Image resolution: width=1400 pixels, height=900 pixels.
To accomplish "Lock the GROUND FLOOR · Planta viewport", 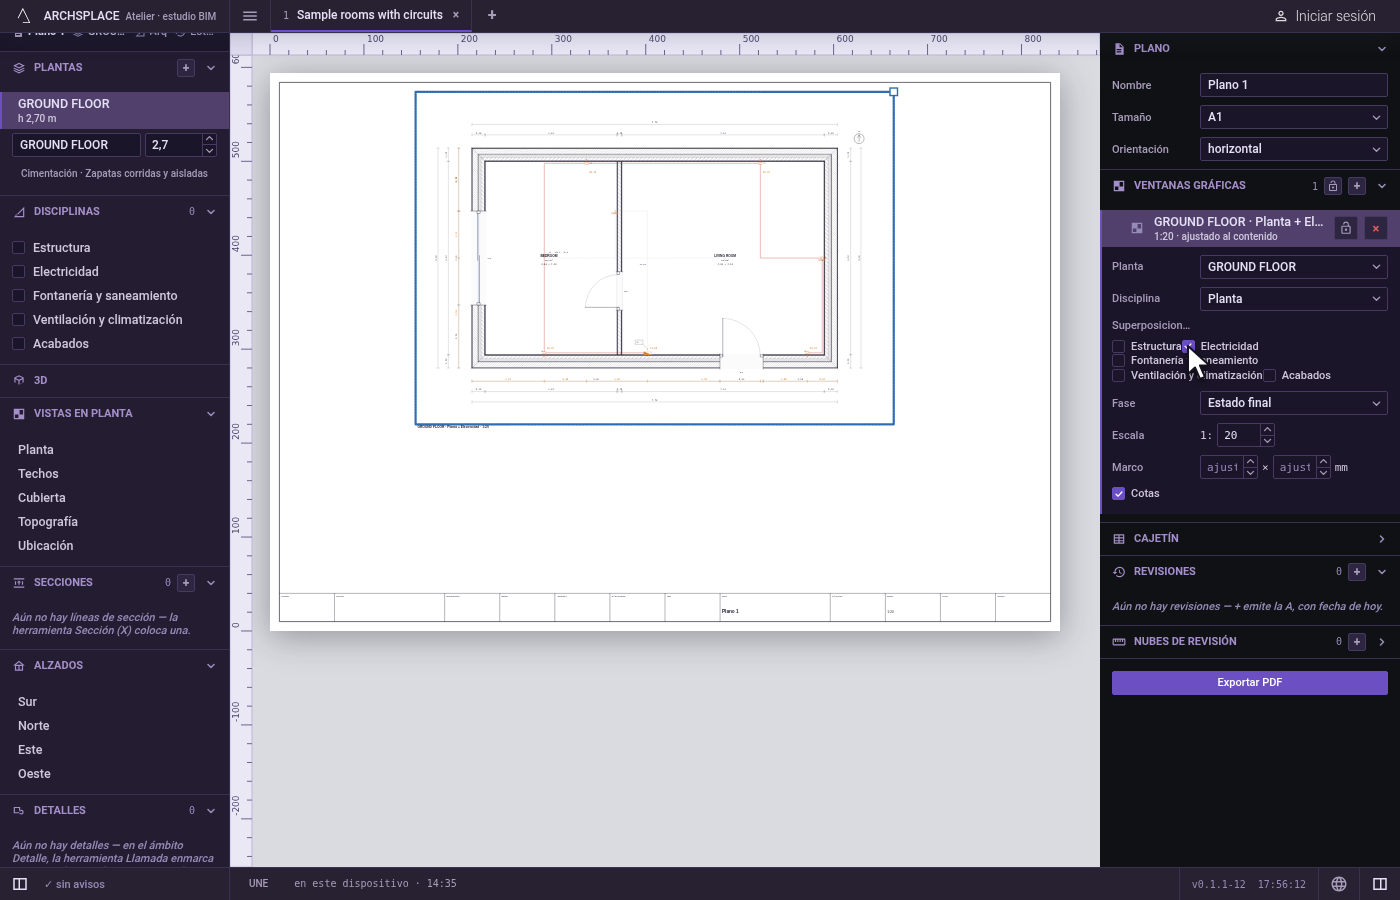I will pos(1346,228).
